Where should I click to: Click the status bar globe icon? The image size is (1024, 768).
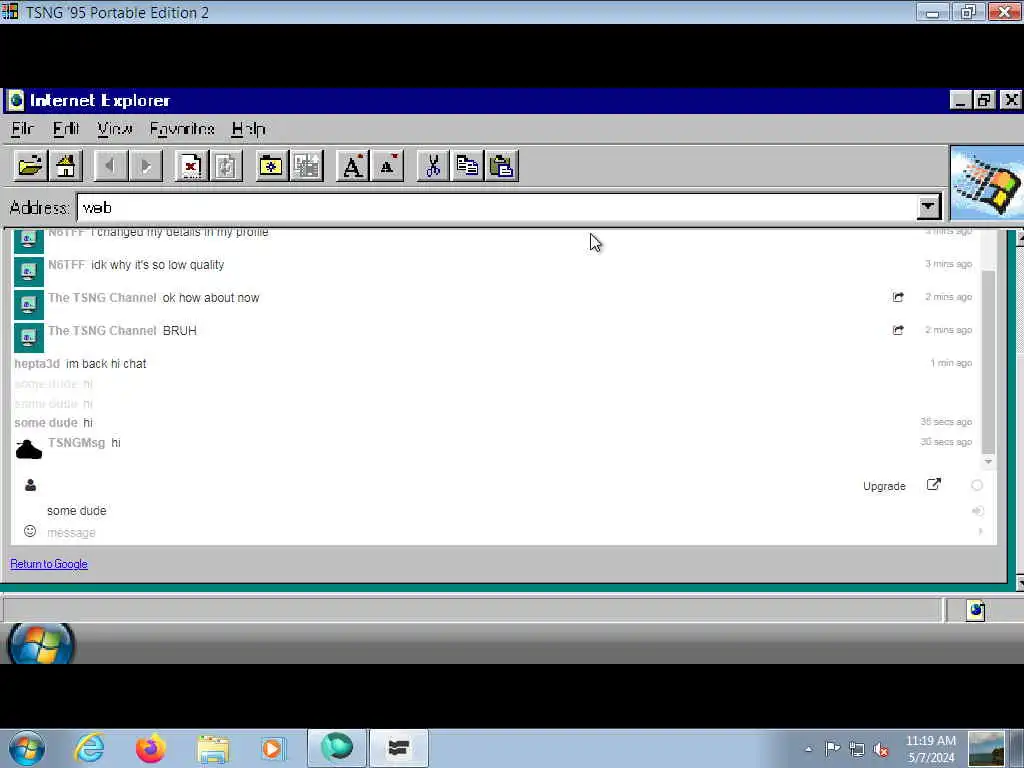[x=976, y=610]
